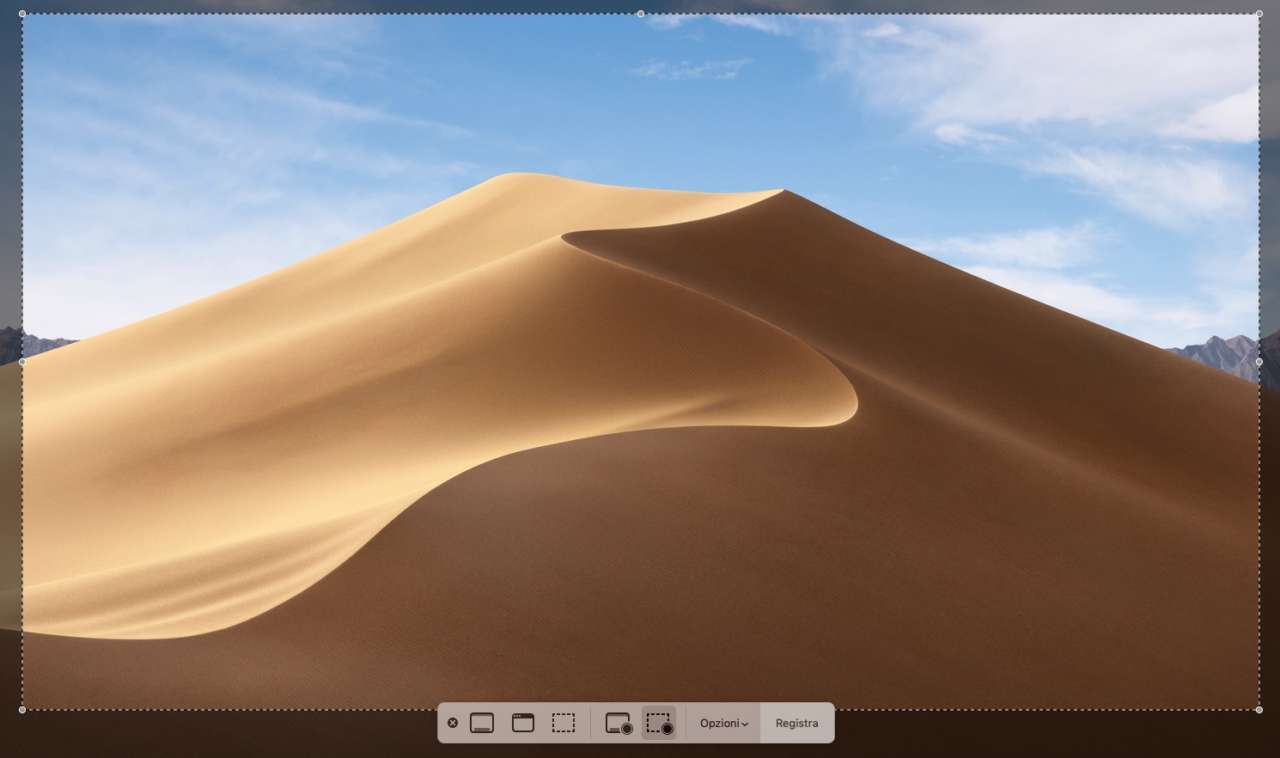Image resolution: width=1280 pixels, height=758 pixels.
Task: Choose capture selected portion mode
Action: pyautogui.click(x=564, y=723)
